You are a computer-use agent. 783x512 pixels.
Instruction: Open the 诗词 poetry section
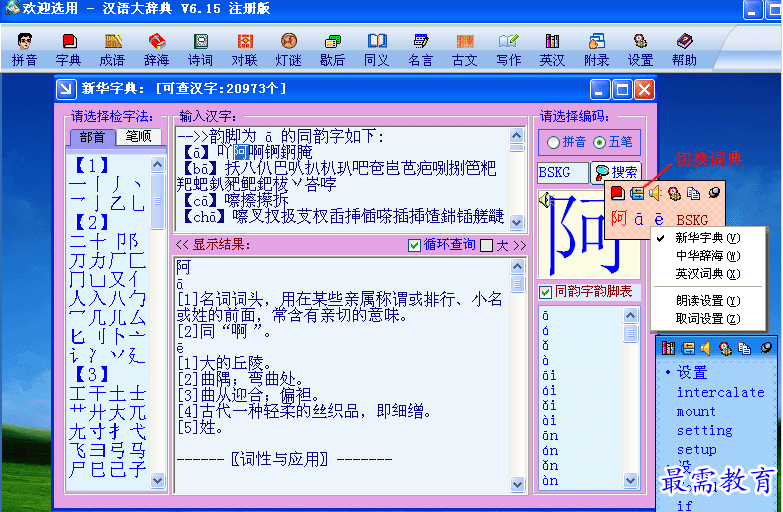[200, 50]
